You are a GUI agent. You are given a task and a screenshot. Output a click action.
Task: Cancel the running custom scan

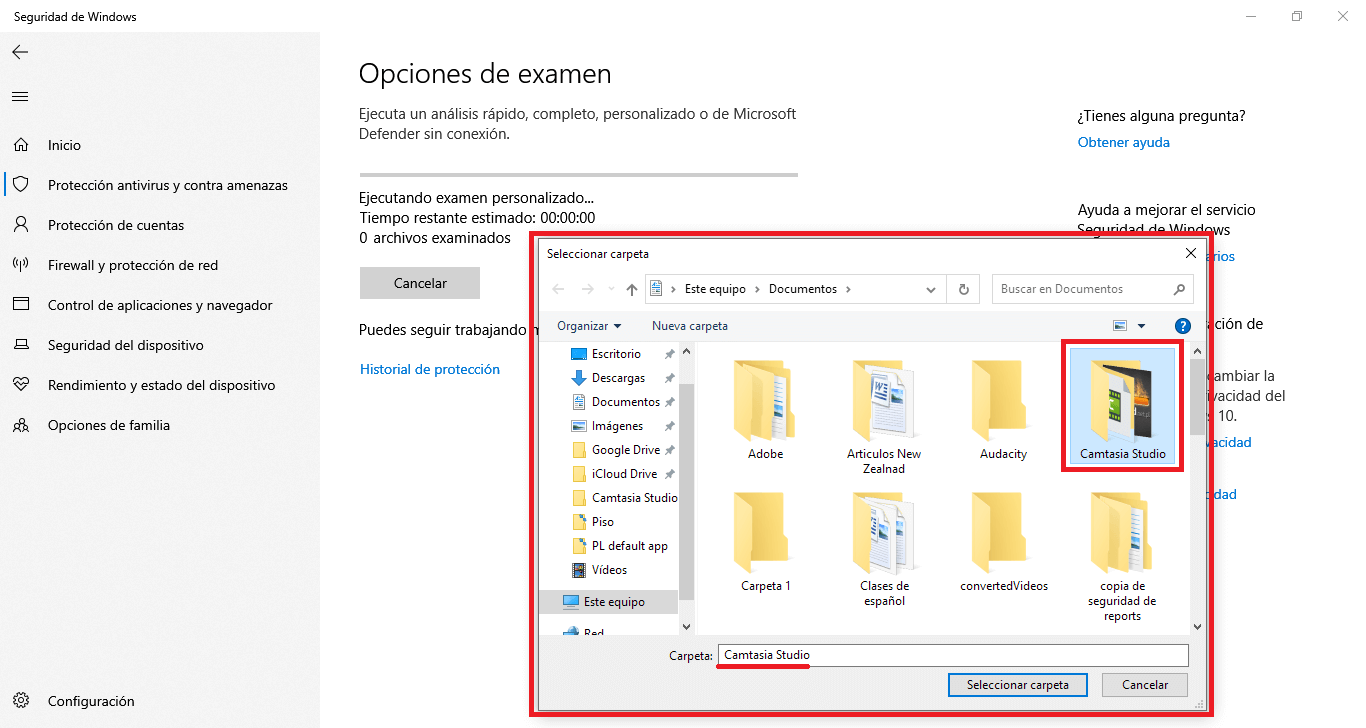click(420, 283)
